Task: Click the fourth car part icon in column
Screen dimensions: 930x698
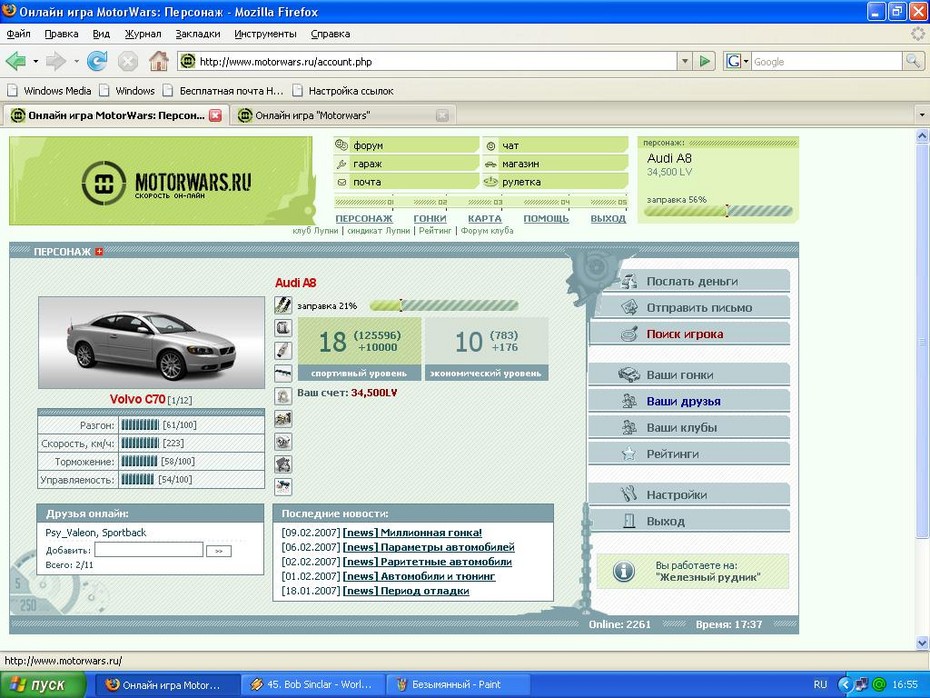Action: click(x=283, y=374)
